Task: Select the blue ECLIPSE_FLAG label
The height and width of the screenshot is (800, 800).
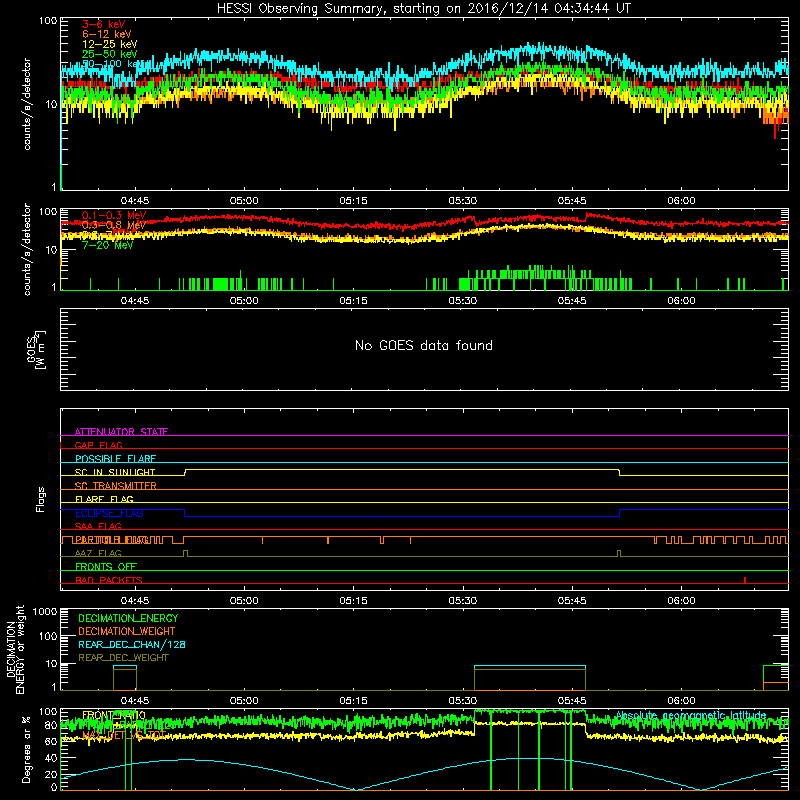Action: 109,513
